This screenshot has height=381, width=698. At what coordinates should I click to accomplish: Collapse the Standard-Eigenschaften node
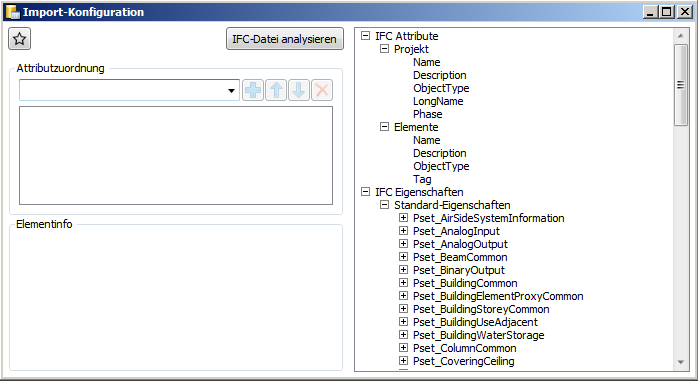[384, 205]
